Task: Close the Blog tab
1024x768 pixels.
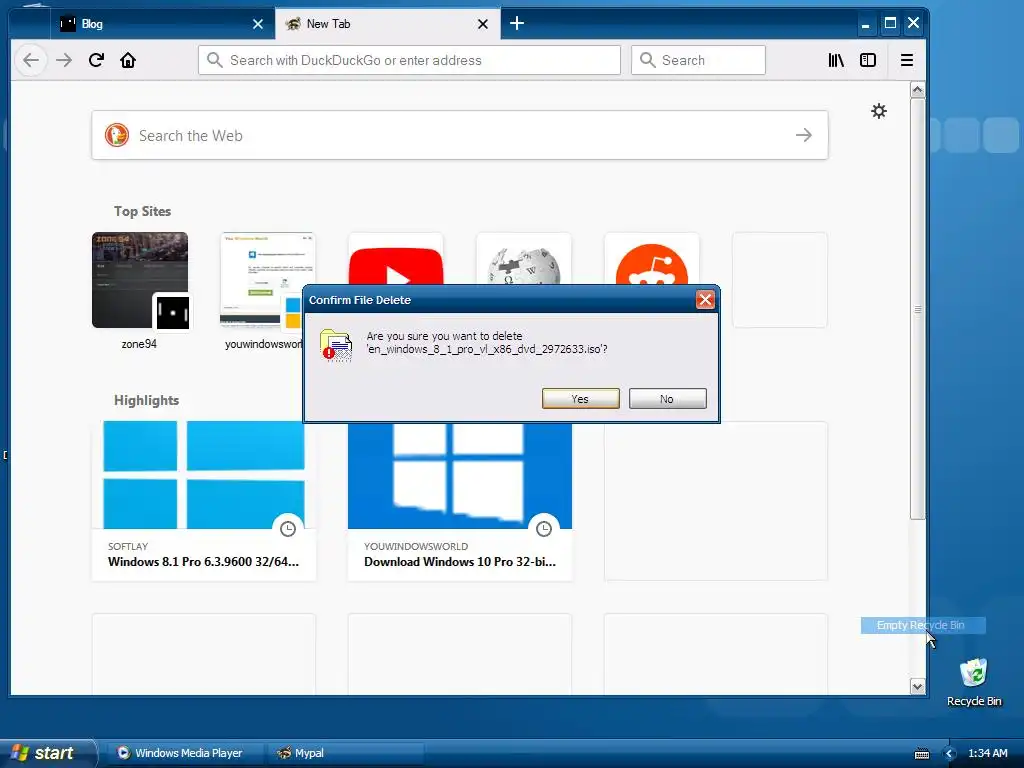Action: coord(258,24)
